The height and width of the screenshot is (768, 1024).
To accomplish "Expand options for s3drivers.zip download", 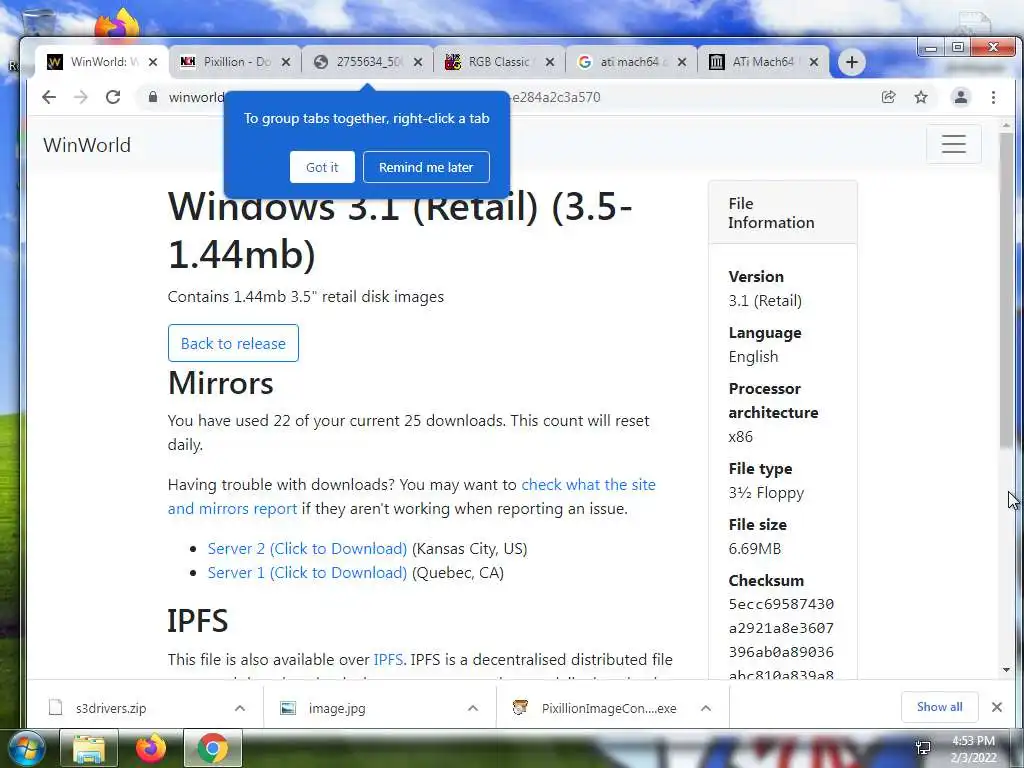I will pos(240,708).
